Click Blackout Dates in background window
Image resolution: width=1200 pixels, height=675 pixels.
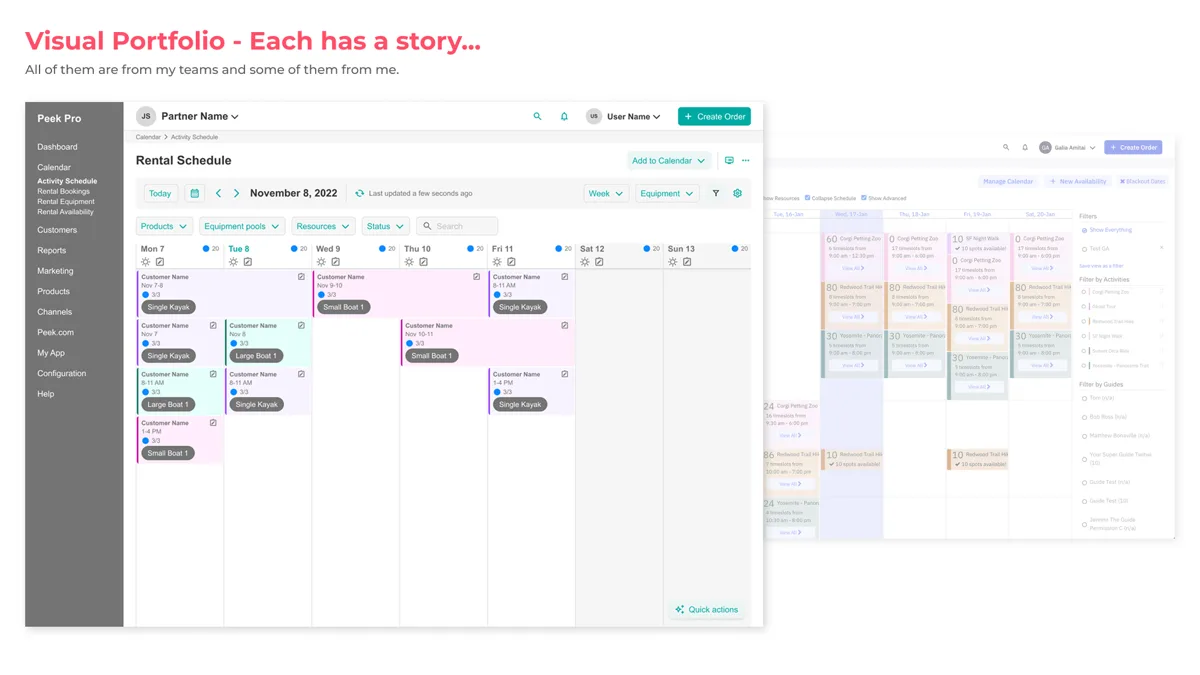1142,182
